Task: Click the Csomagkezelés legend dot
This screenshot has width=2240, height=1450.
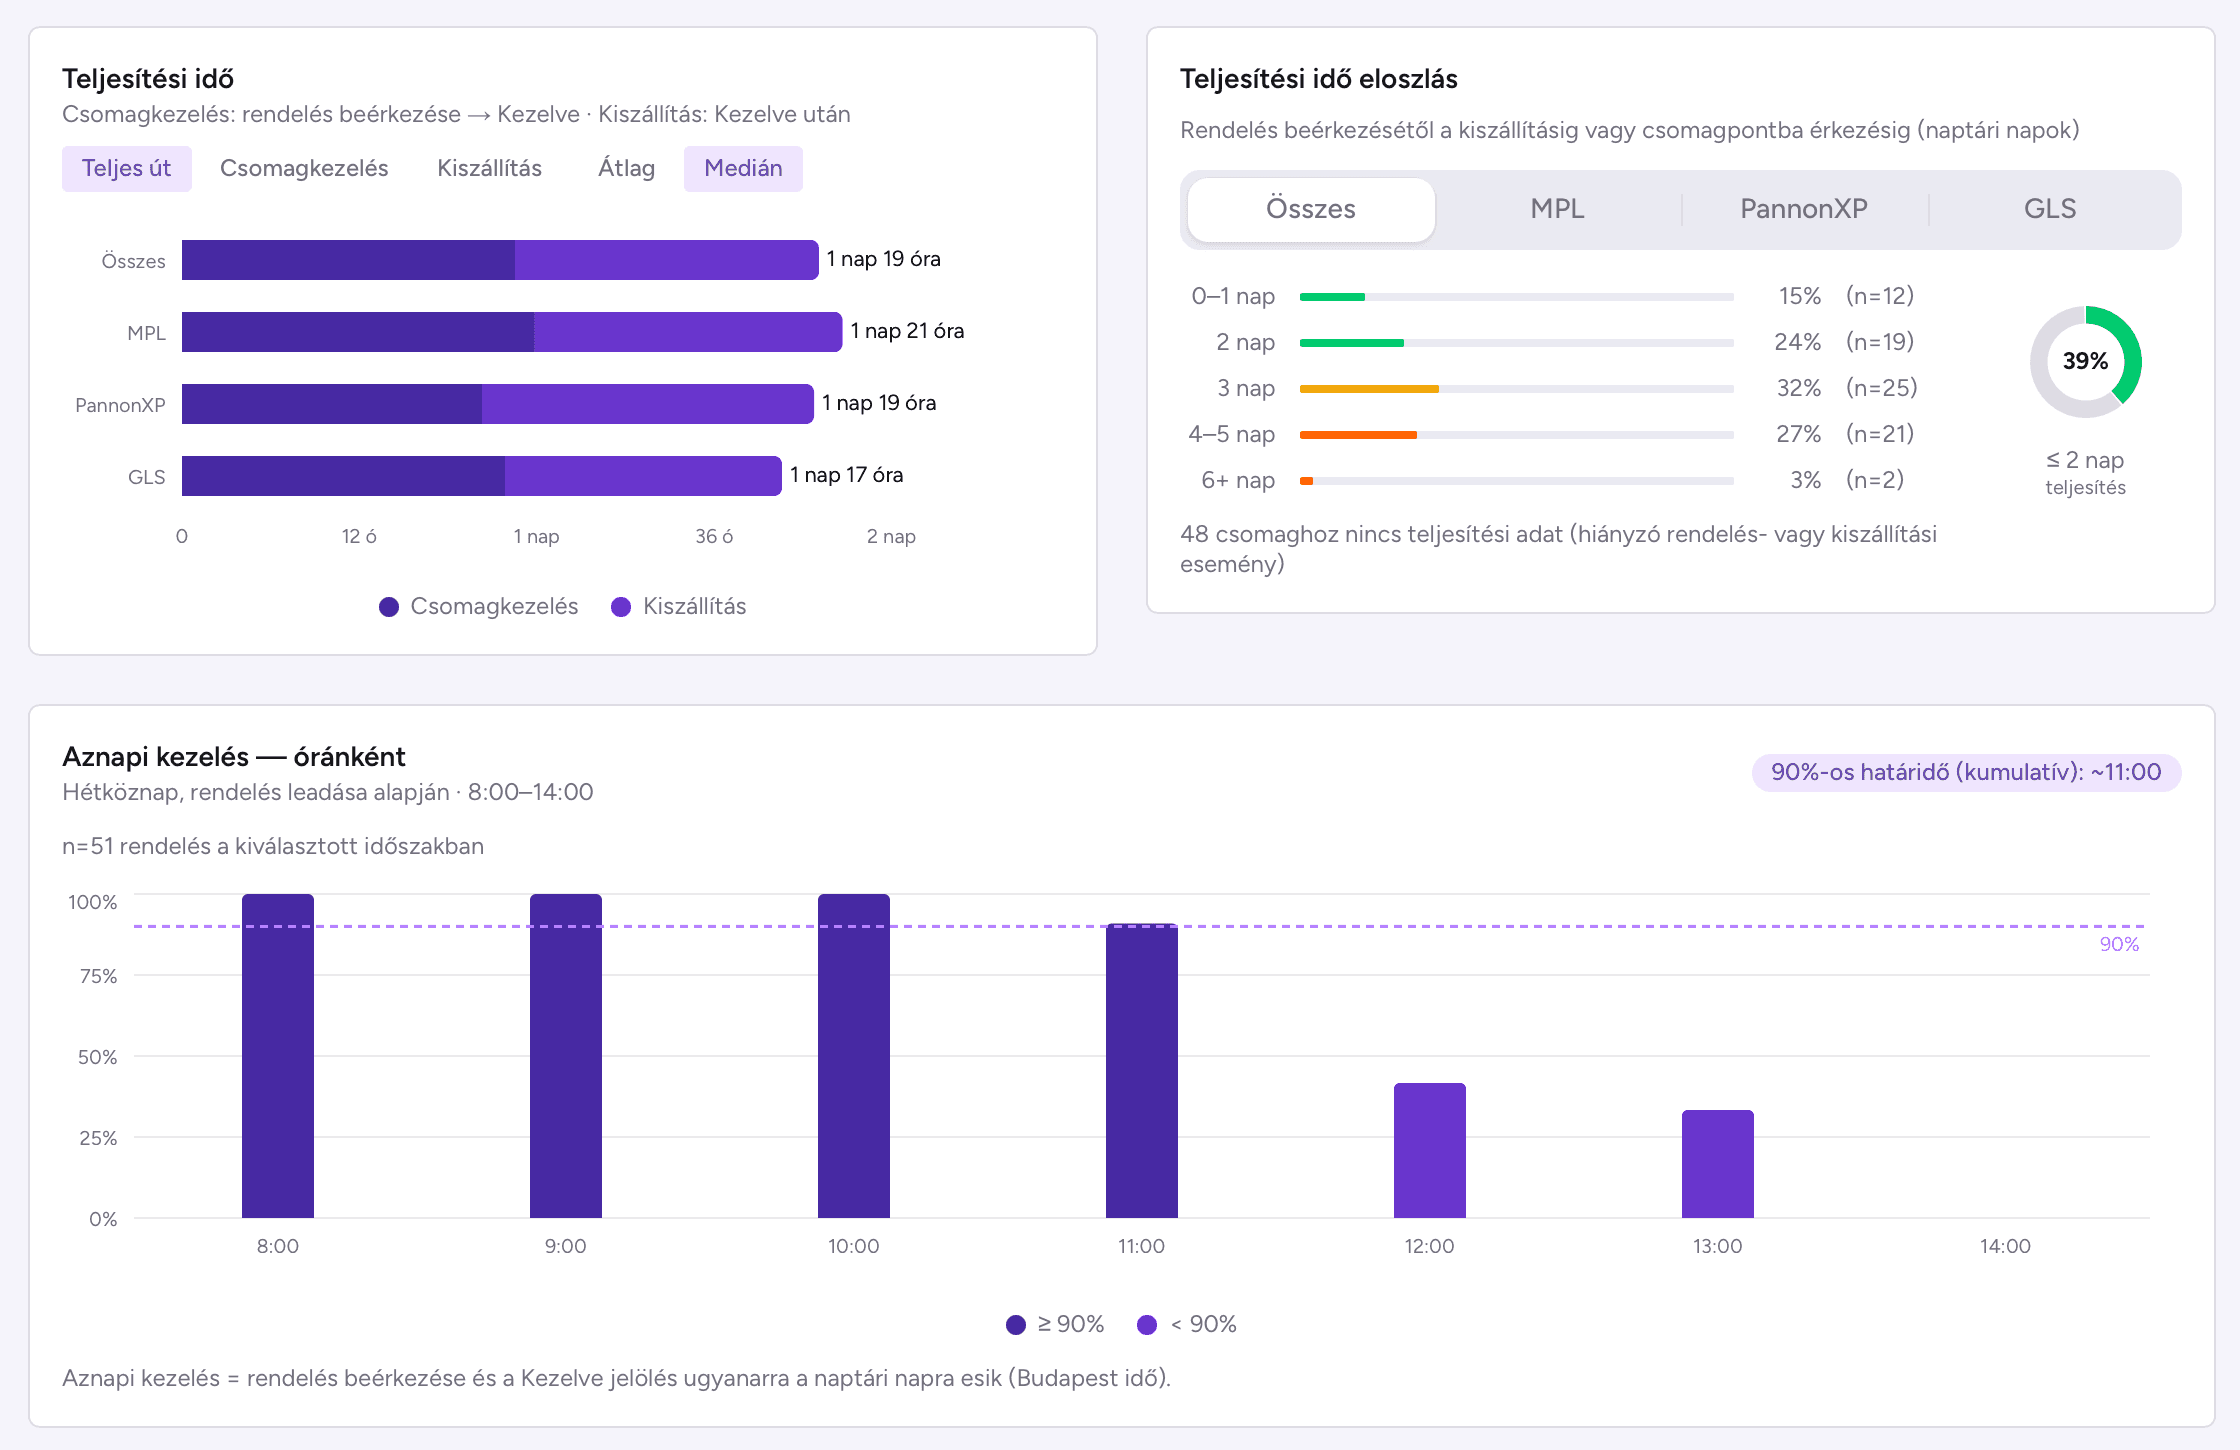Action: (x=389, y=607)
